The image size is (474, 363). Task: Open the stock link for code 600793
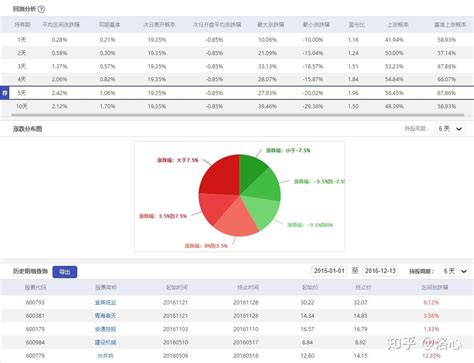[x=105, y=303]
